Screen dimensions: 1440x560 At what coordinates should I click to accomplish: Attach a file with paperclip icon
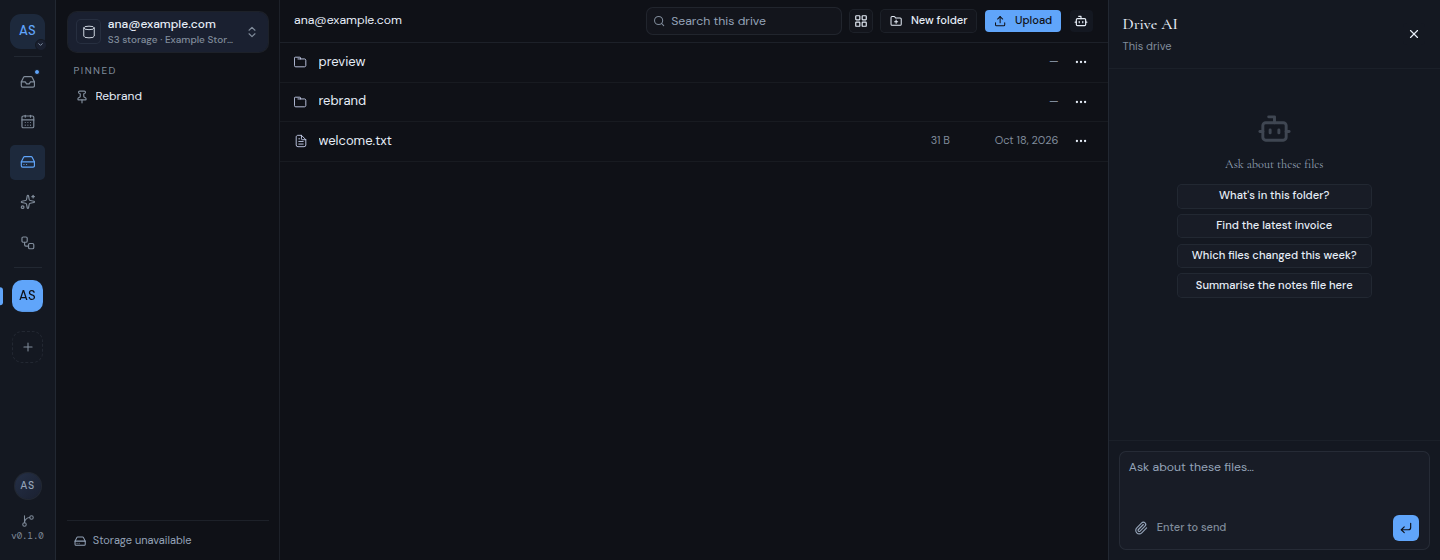tap(1140, 527)
